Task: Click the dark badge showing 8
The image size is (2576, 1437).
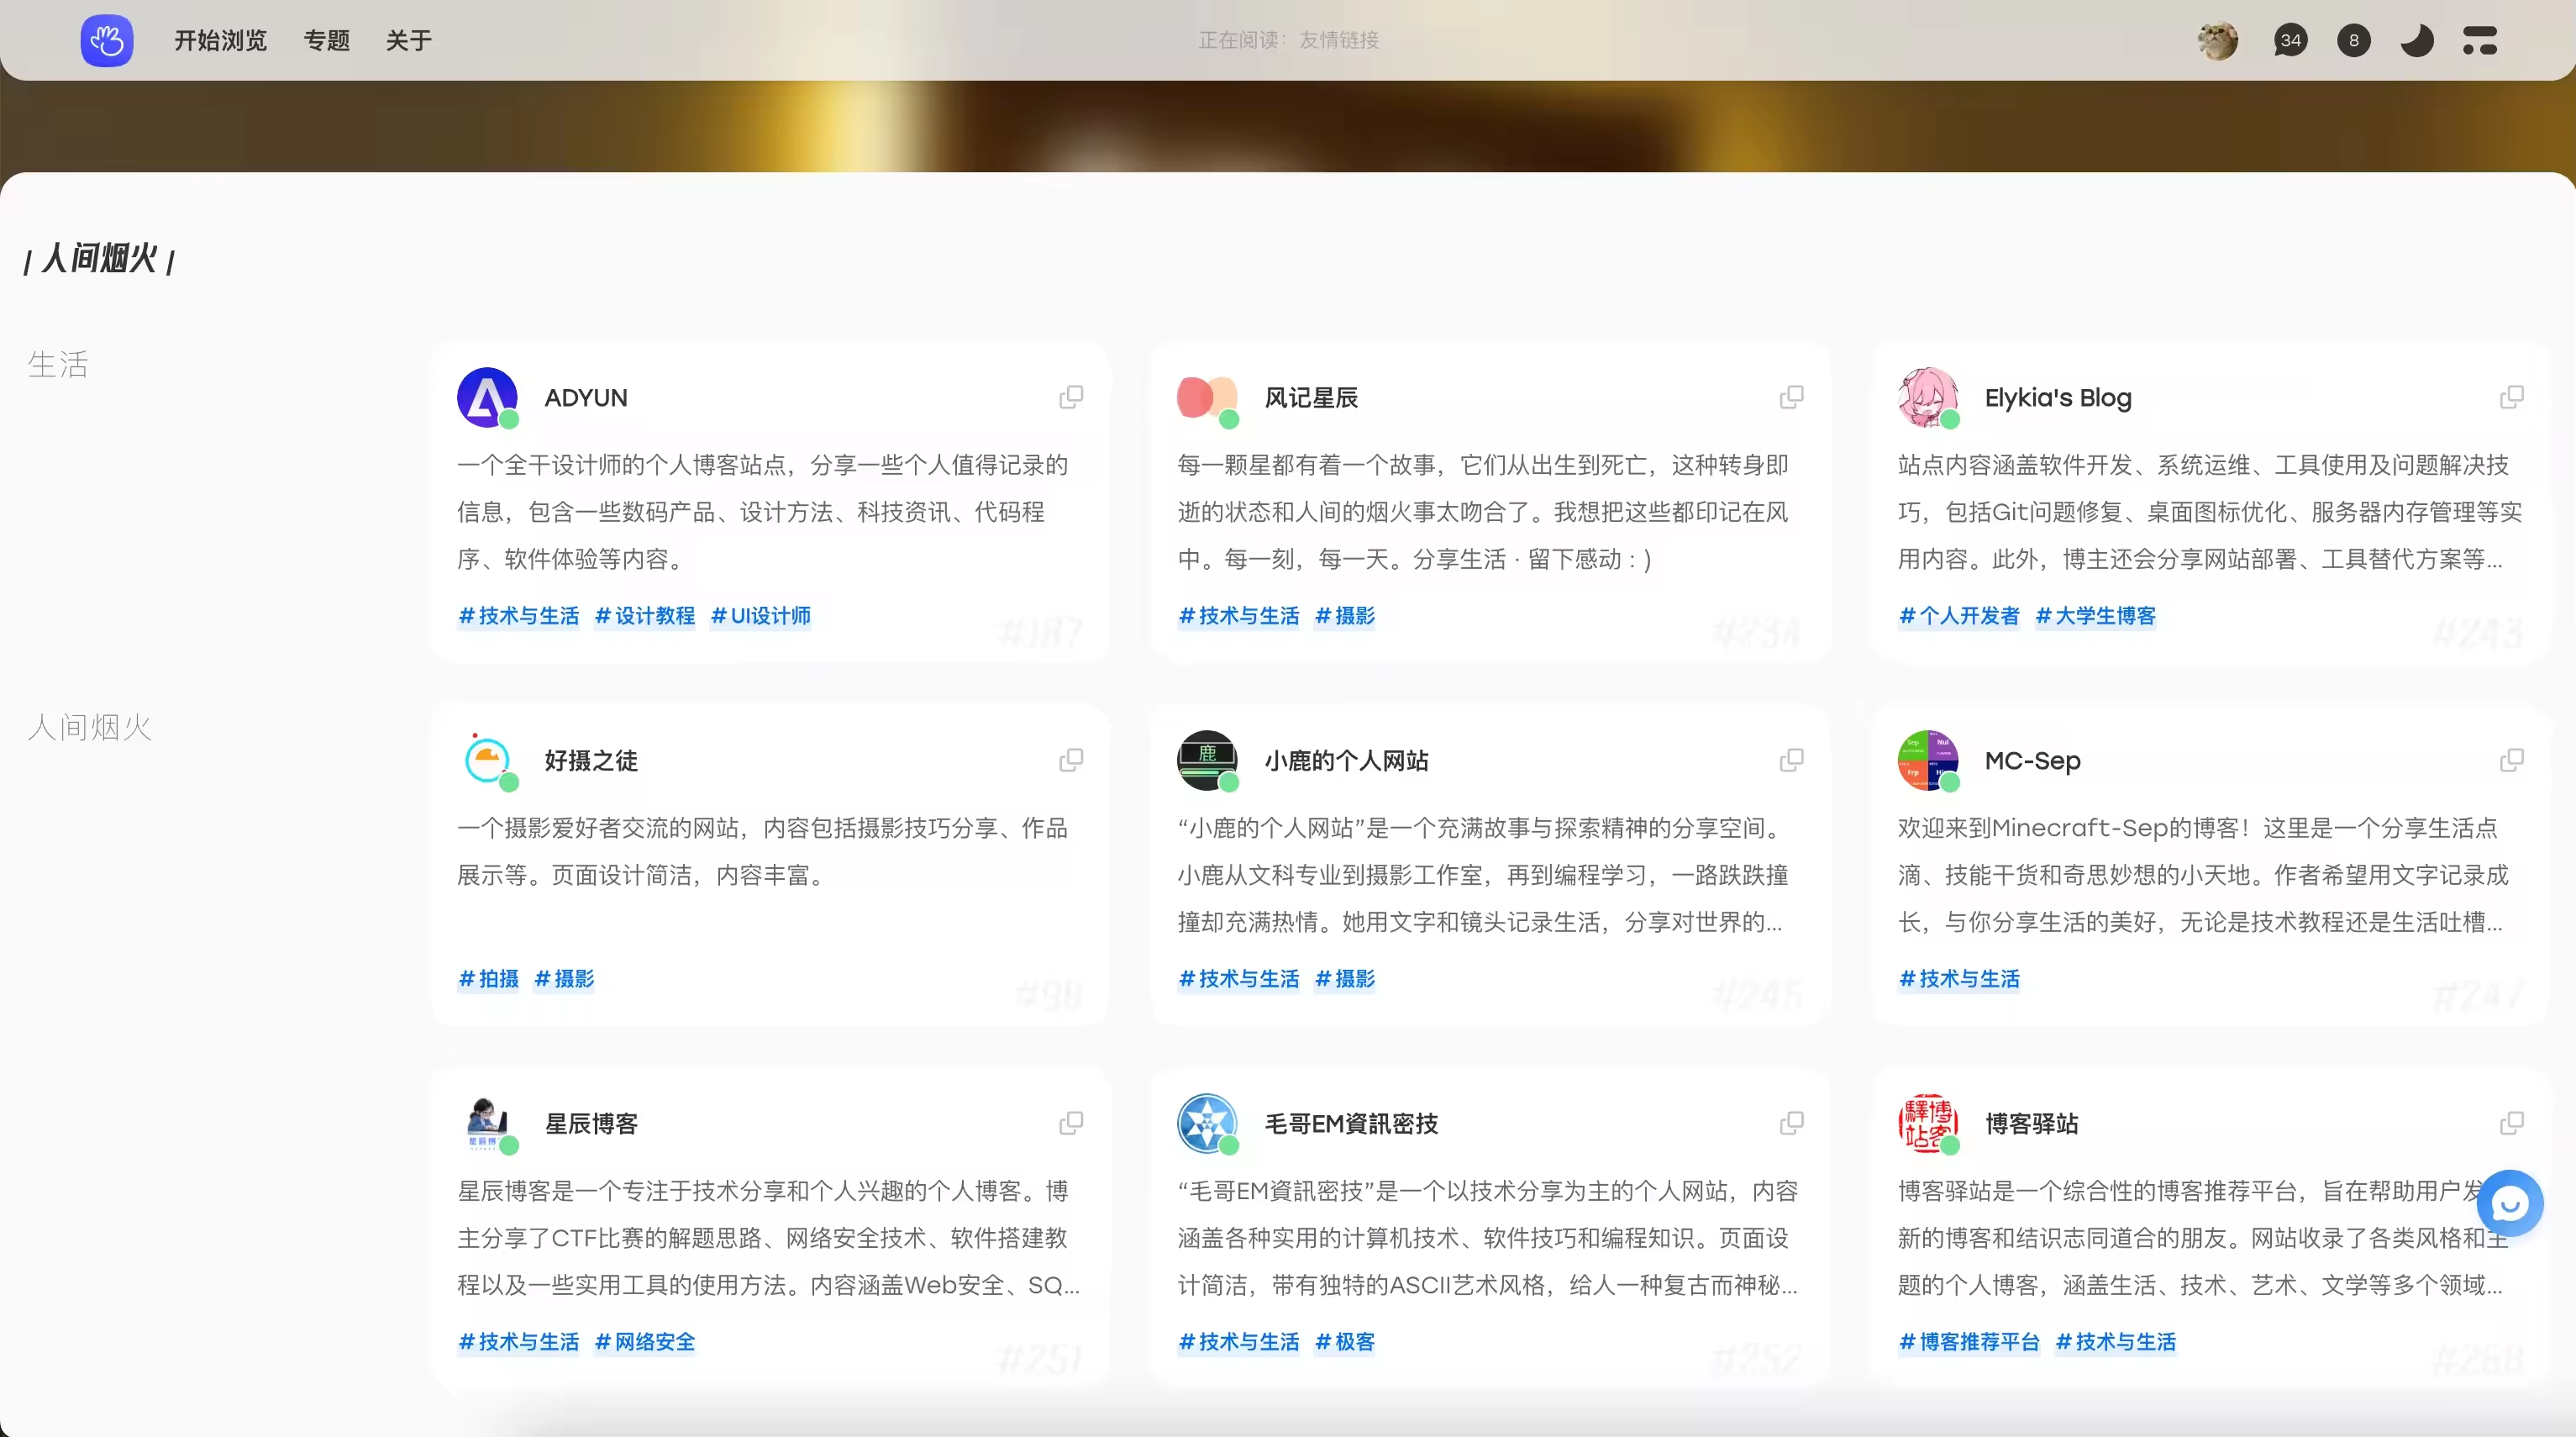Action: pos(2353,40)
